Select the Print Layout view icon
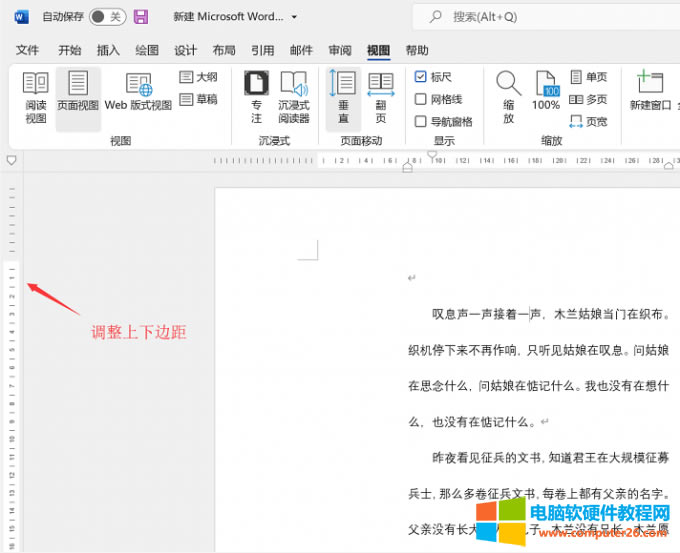The width and height of the screenshot is (680, 553). coord(78,98)
